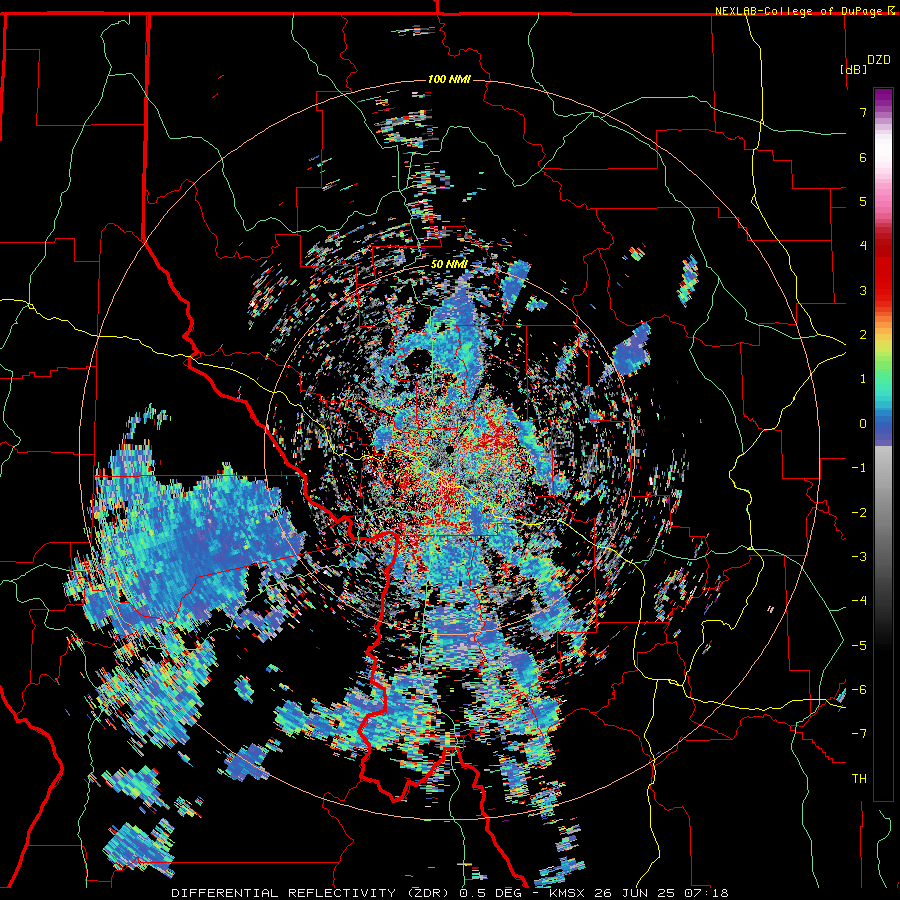900x900 pixels.
Task: Click the -1 value on color scale
Action: (x=859, y=468)
